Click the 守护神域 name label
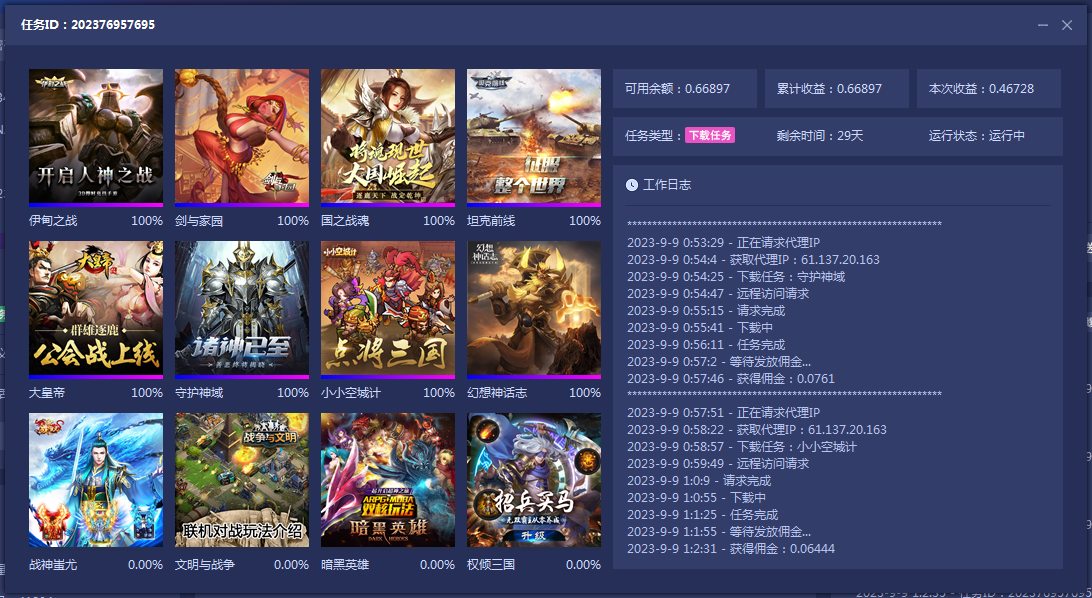This screenshot has height=598, width=1092. [199, 393]
